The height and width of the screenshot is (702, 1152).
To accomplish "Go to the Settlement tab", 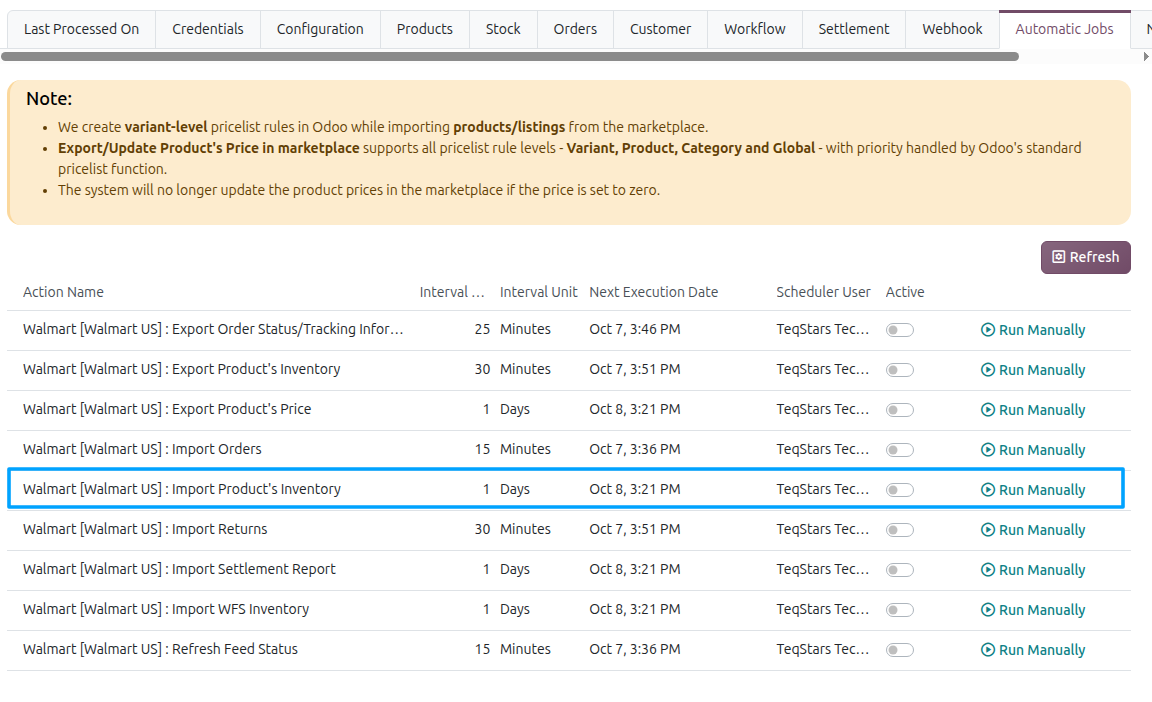I will [854, 29].
